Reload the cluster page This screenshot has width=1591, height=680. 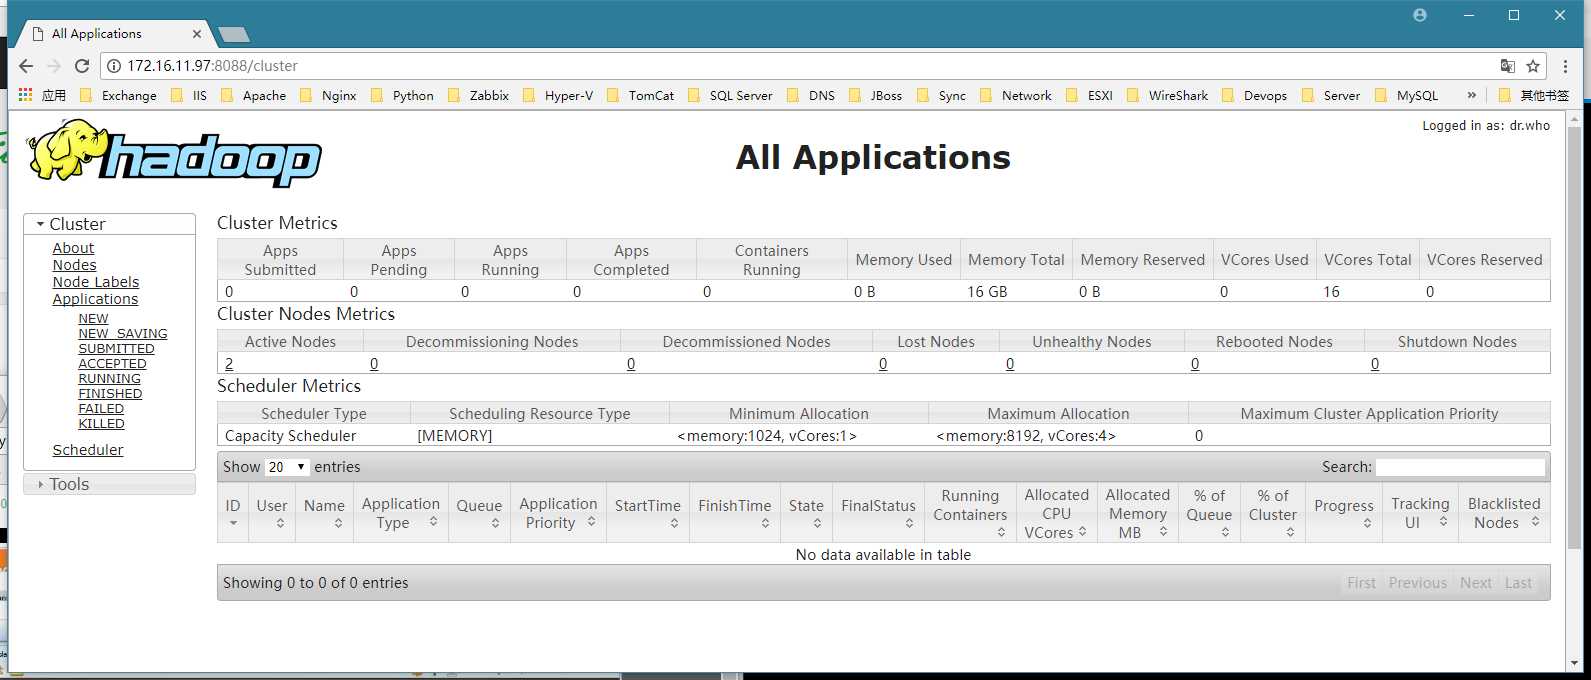82,66
